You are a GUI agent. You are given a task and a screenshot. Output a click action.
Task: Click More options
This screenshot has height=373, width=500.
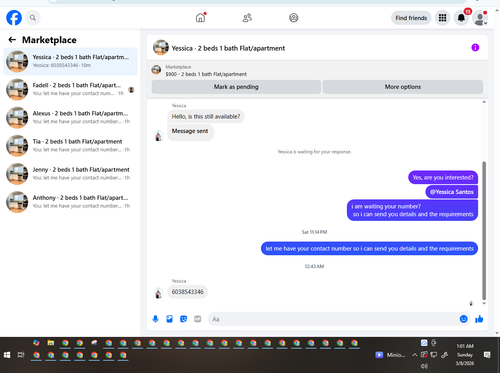[403, 87]
